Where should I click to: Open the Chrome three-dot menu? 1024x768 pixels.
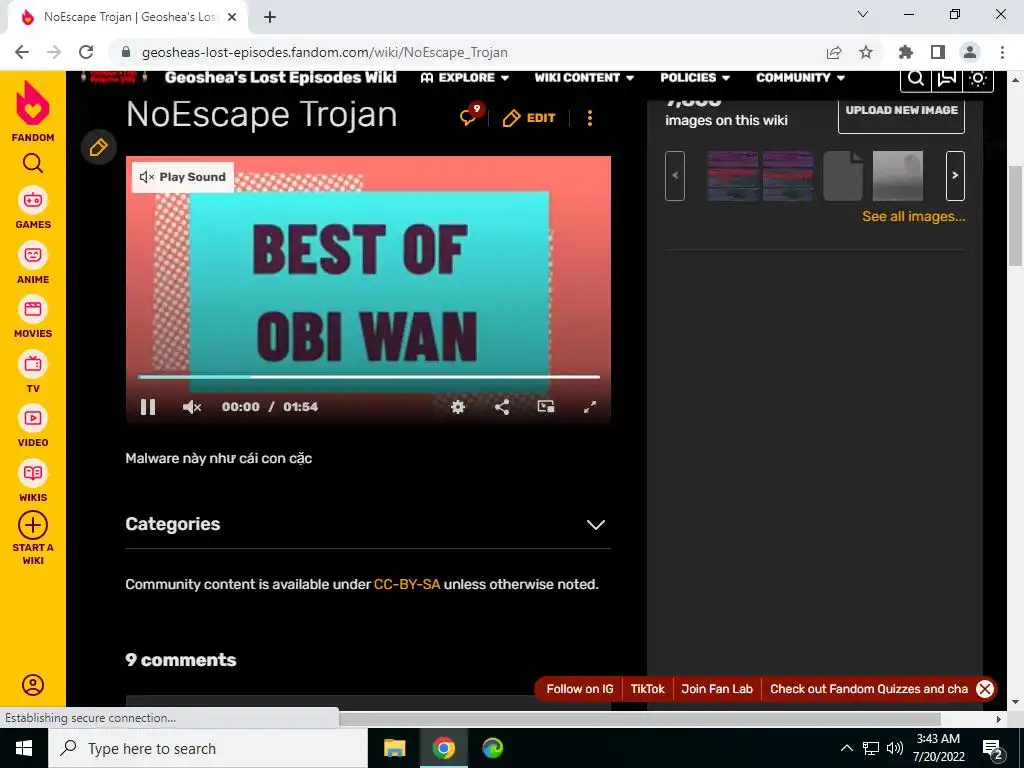tap(1002, 52)
